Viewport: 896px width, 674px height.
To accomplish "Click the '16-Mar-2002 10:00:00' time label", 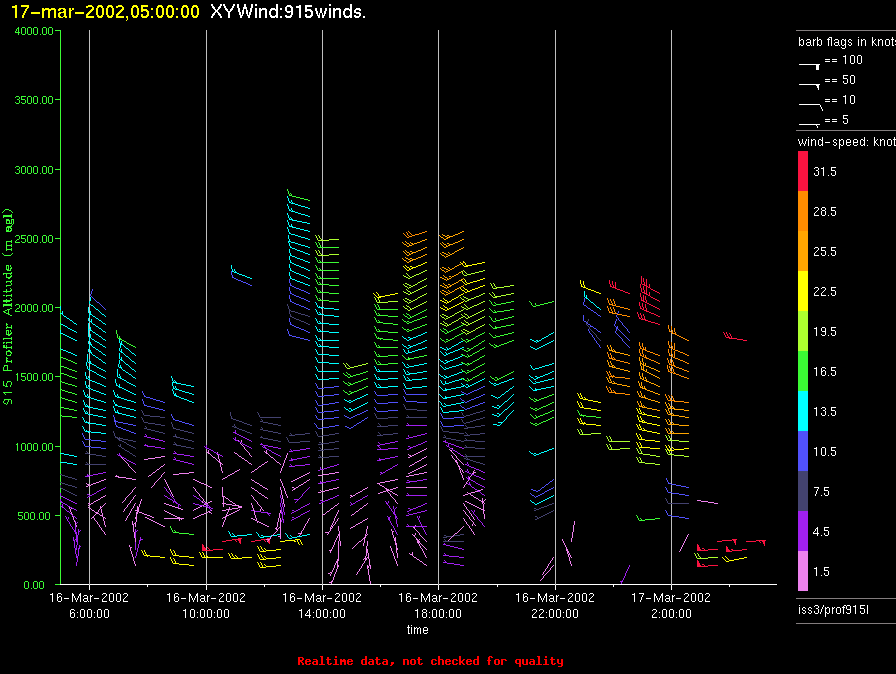I will 206,605.
